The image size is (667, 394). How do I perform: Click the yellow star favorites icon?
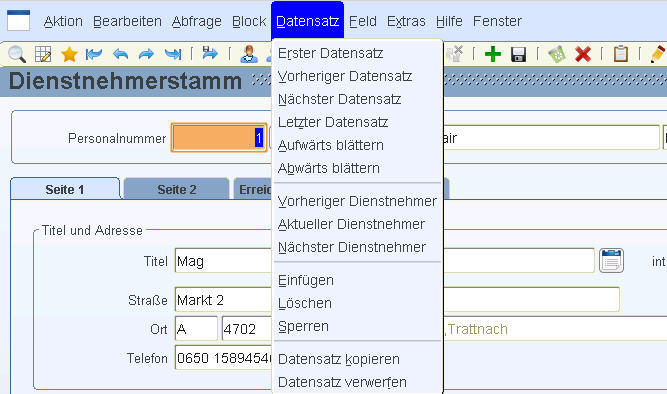[x=69, y=54]
